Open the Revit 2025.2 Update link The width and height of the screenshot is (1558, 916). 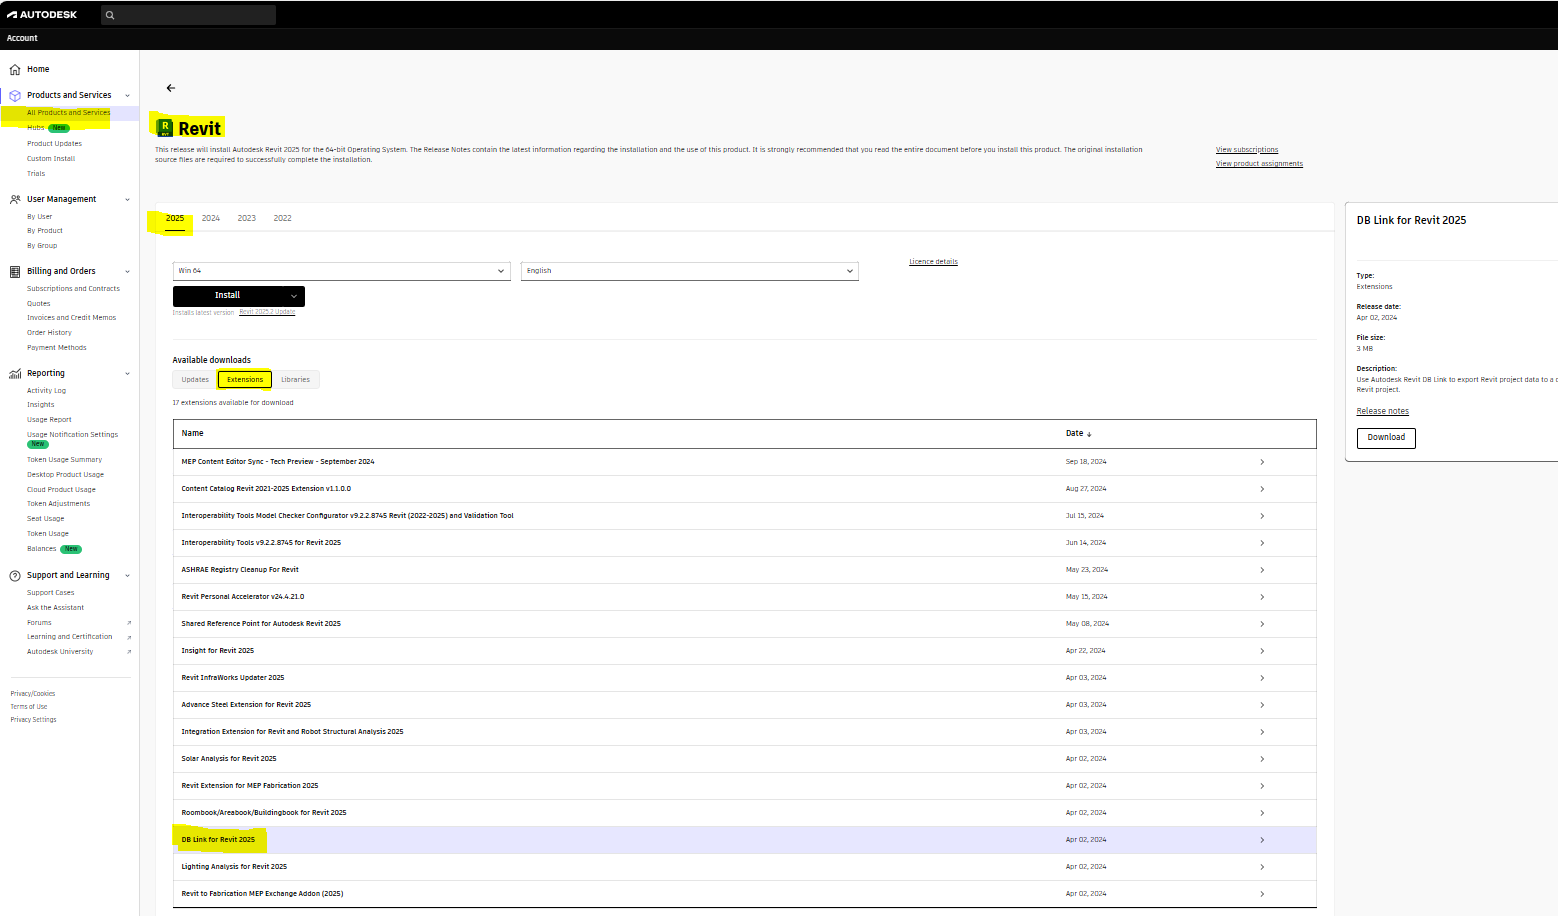coord(267,312)
